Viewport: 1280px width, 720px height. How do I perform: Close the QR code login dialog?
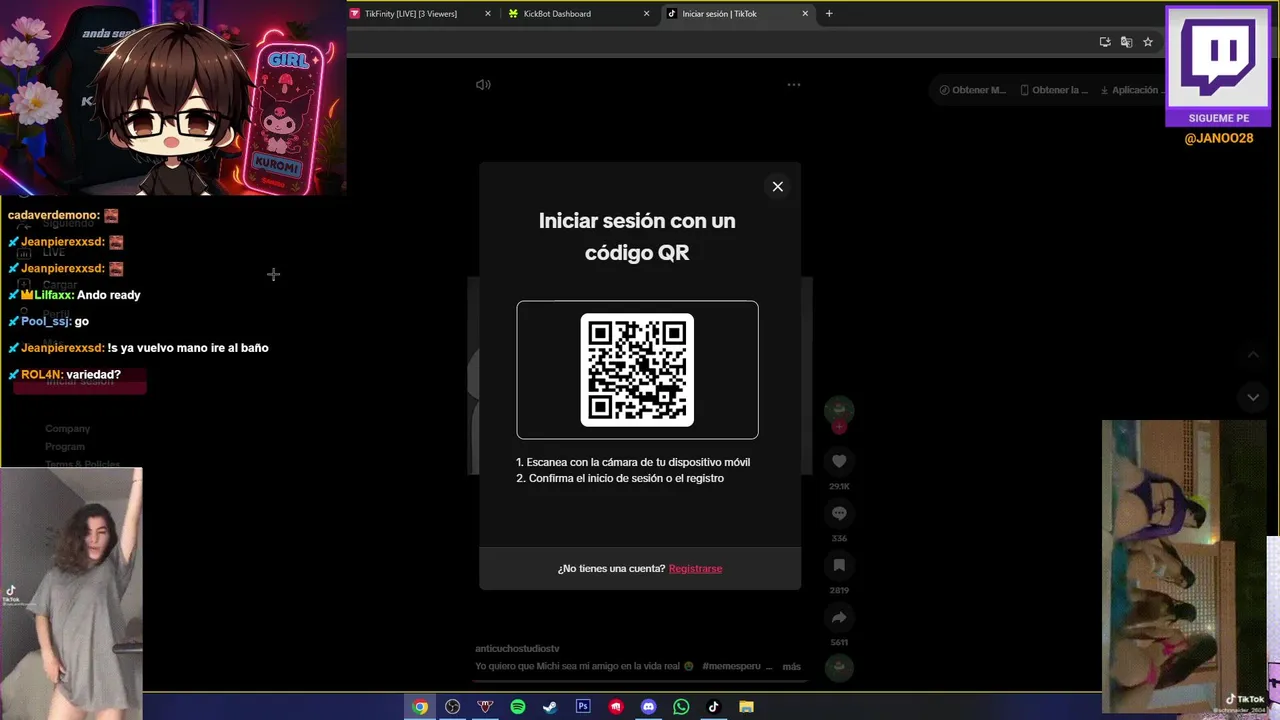(x=777, y=186)
